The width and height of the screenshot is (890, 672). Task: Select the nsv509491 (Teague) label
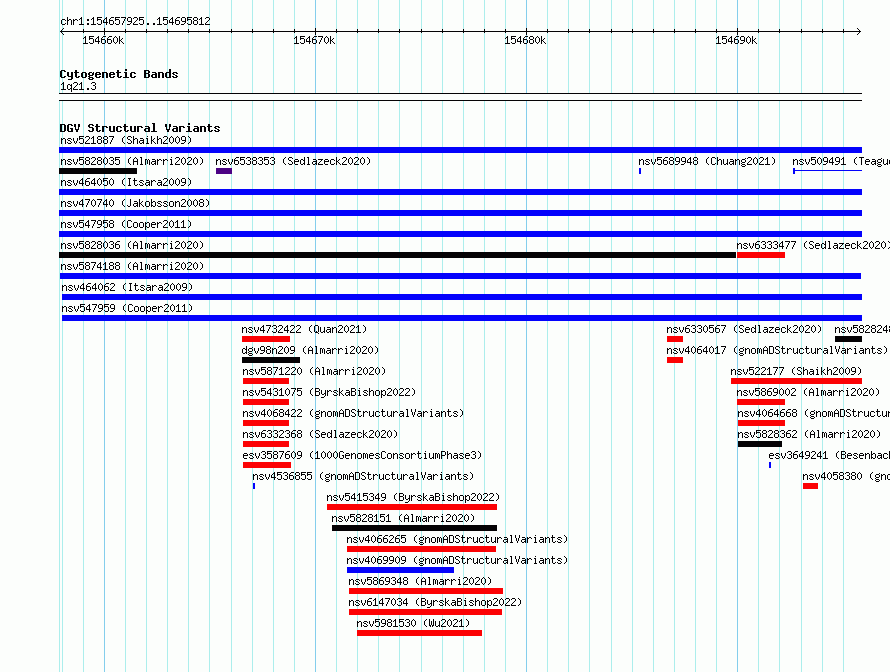[841, 161]
